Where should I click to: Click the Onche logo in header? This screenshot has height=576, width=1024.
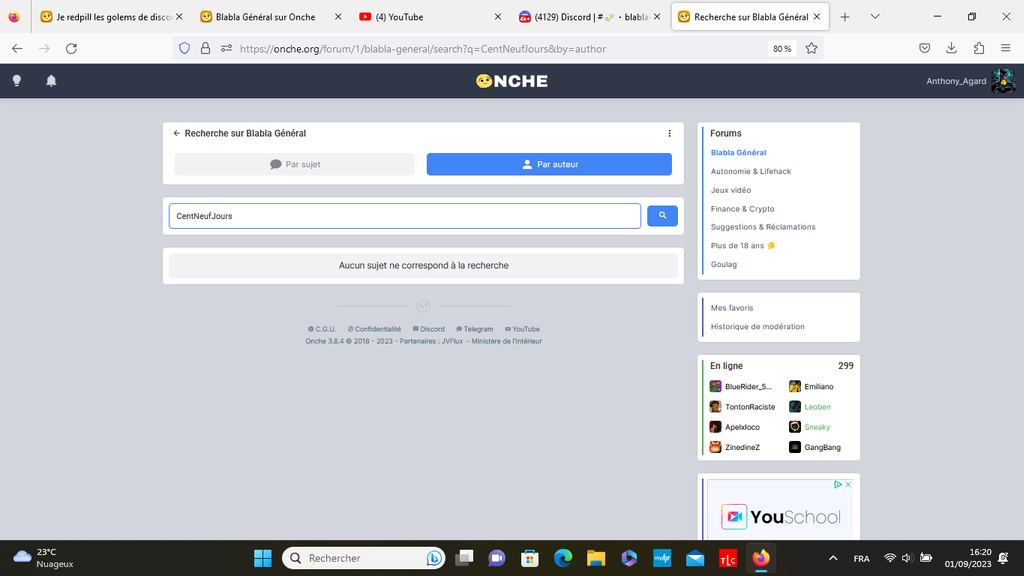coord(512,81)
